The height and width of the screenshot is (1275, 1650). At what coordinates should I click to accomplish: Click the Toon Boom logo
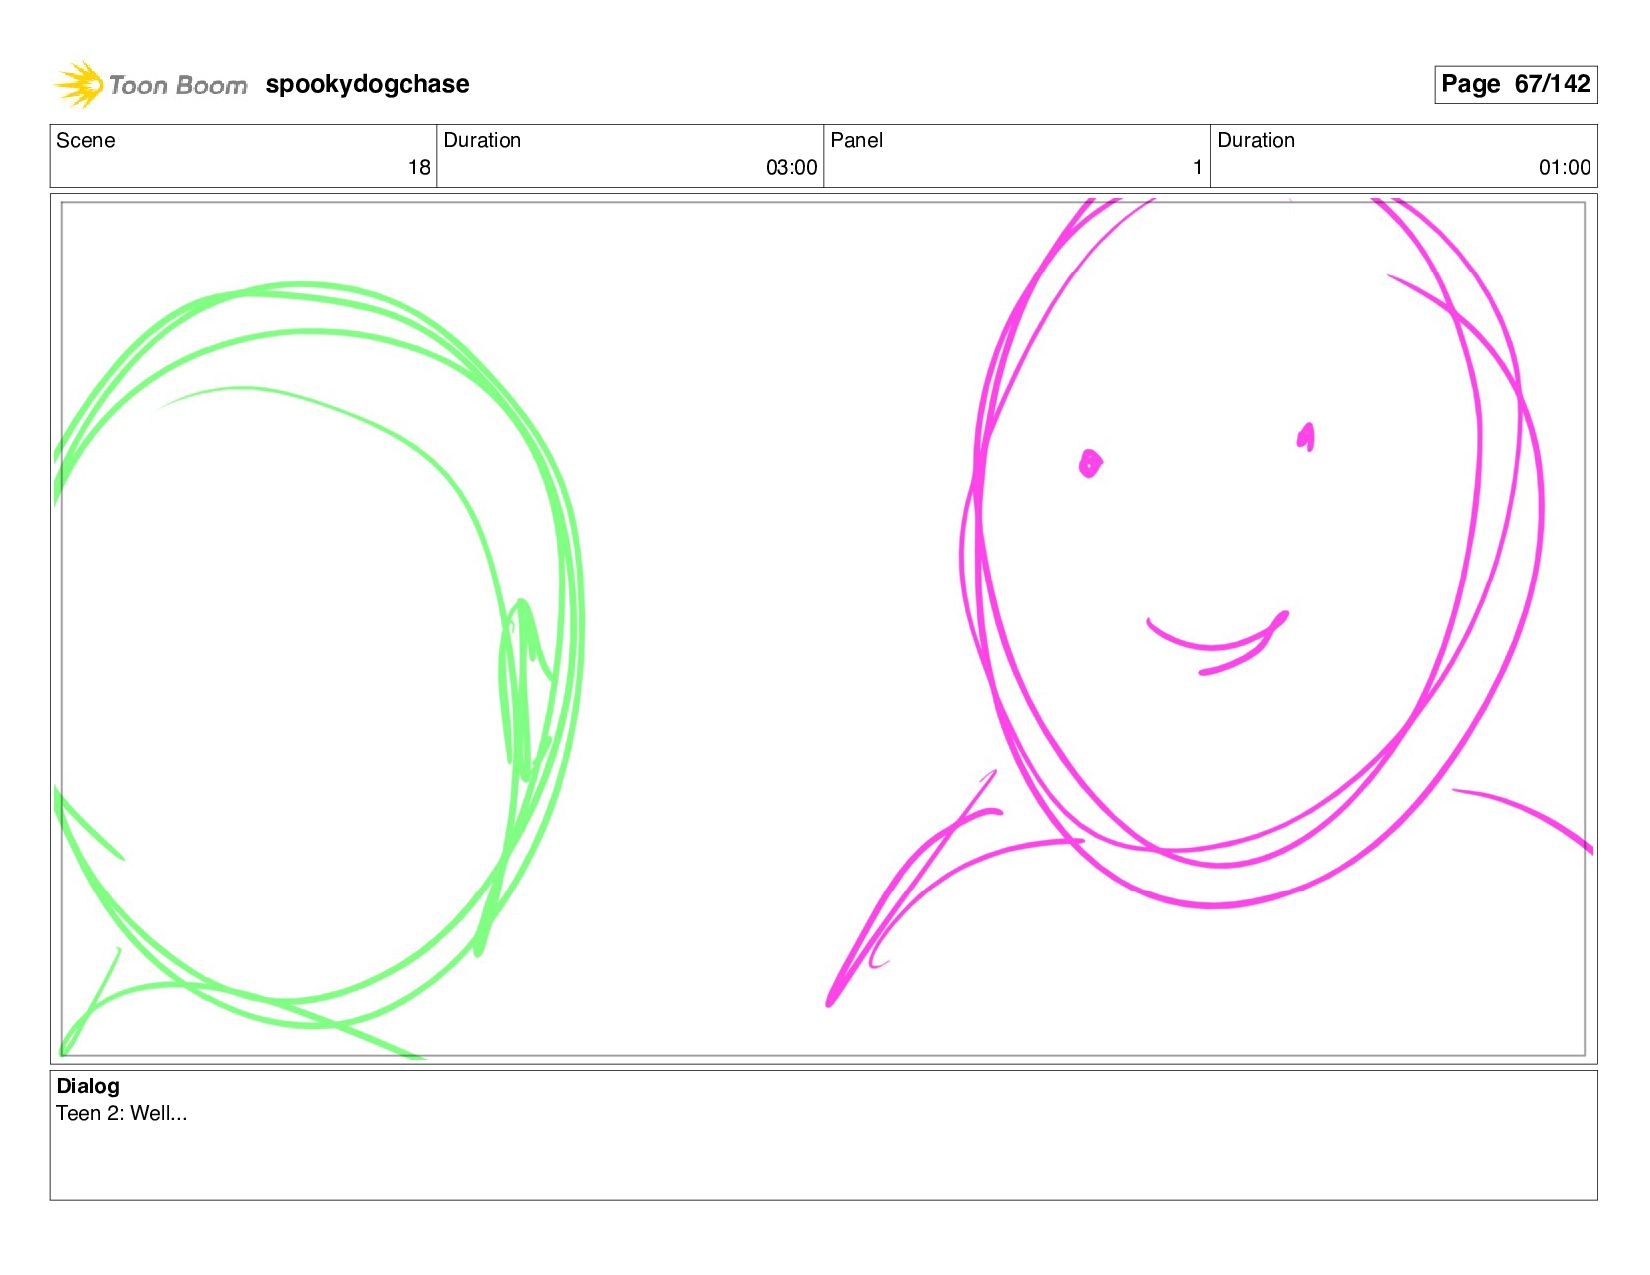[150, 84]
